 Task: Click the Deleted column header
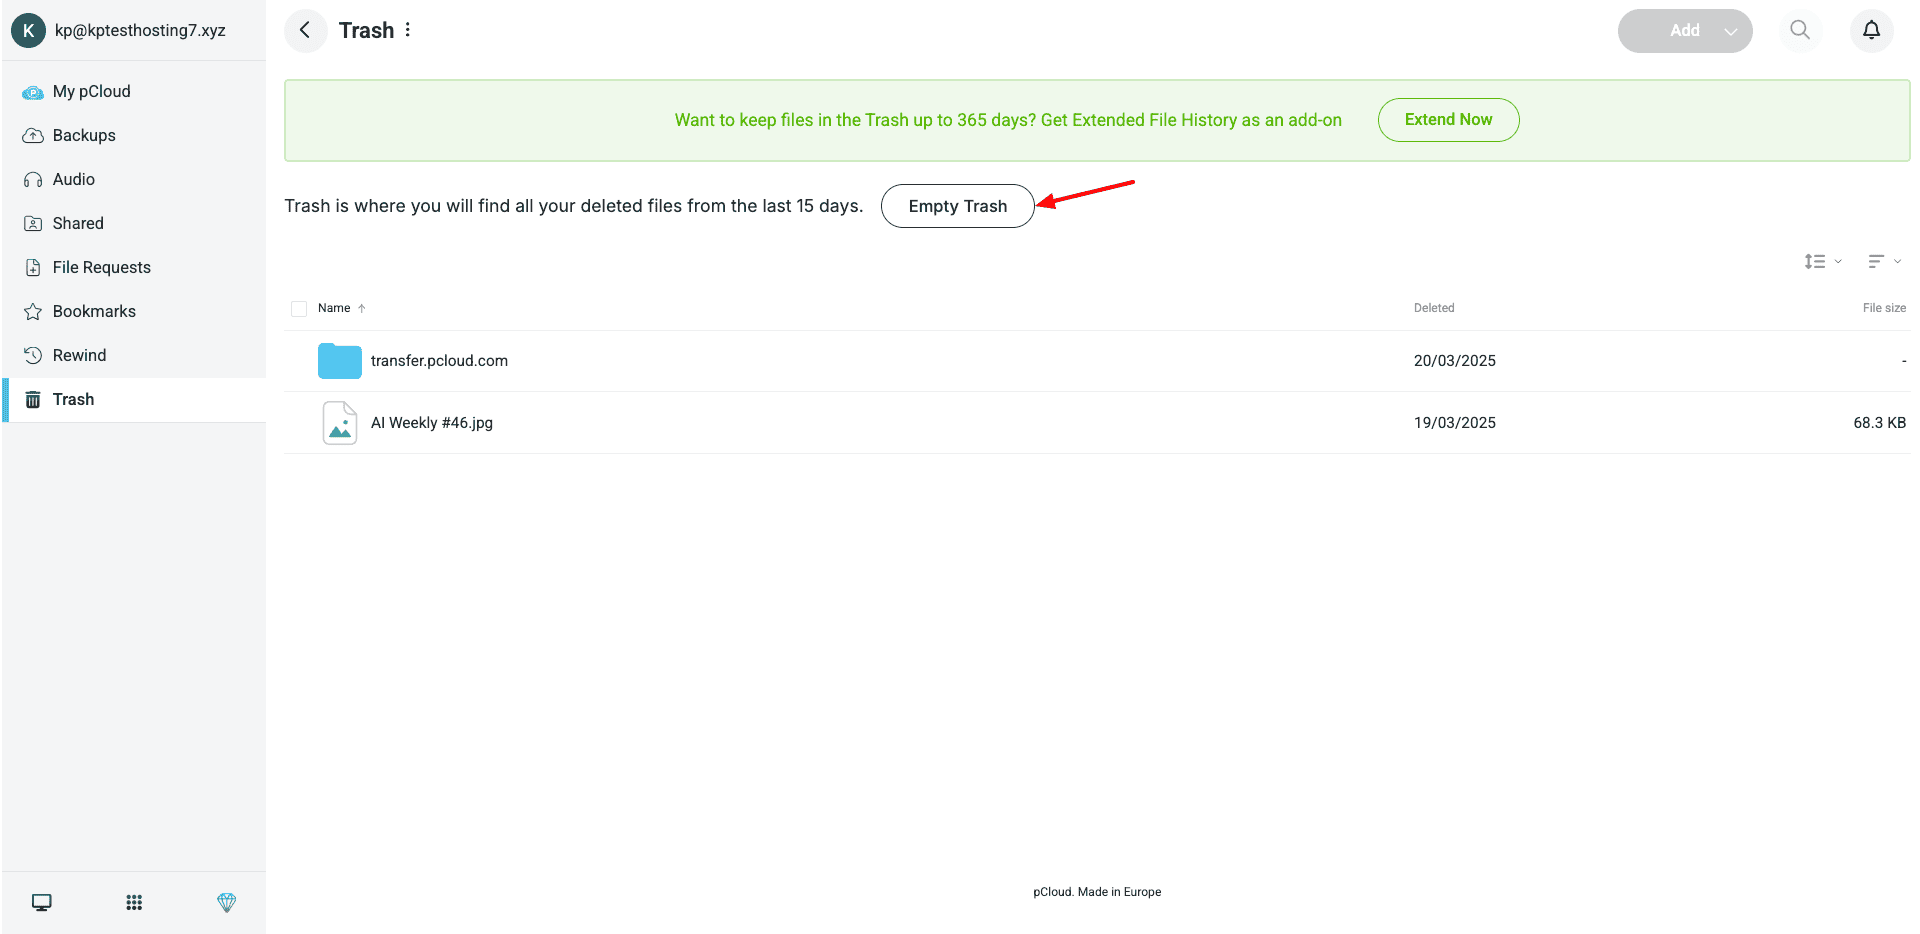[1434, 308]
